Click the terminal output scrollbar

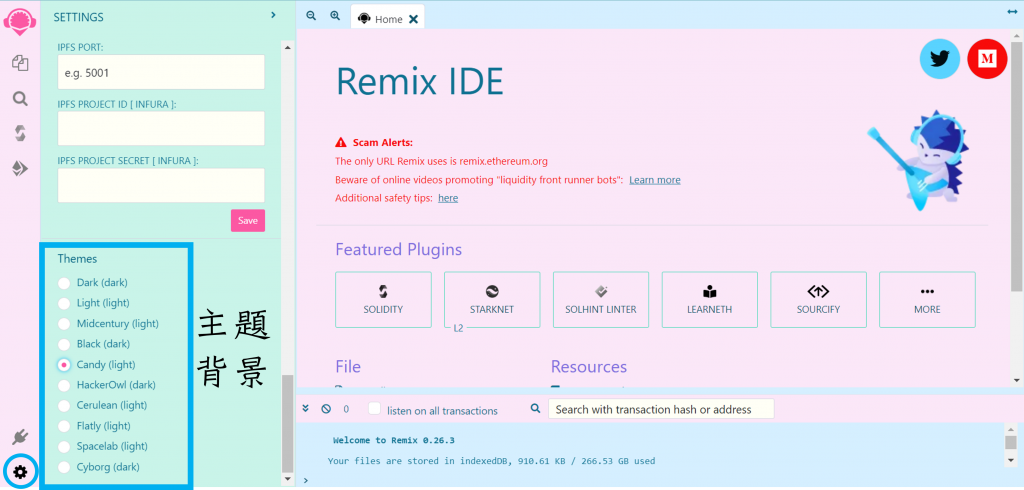[x=1010, y=442]
